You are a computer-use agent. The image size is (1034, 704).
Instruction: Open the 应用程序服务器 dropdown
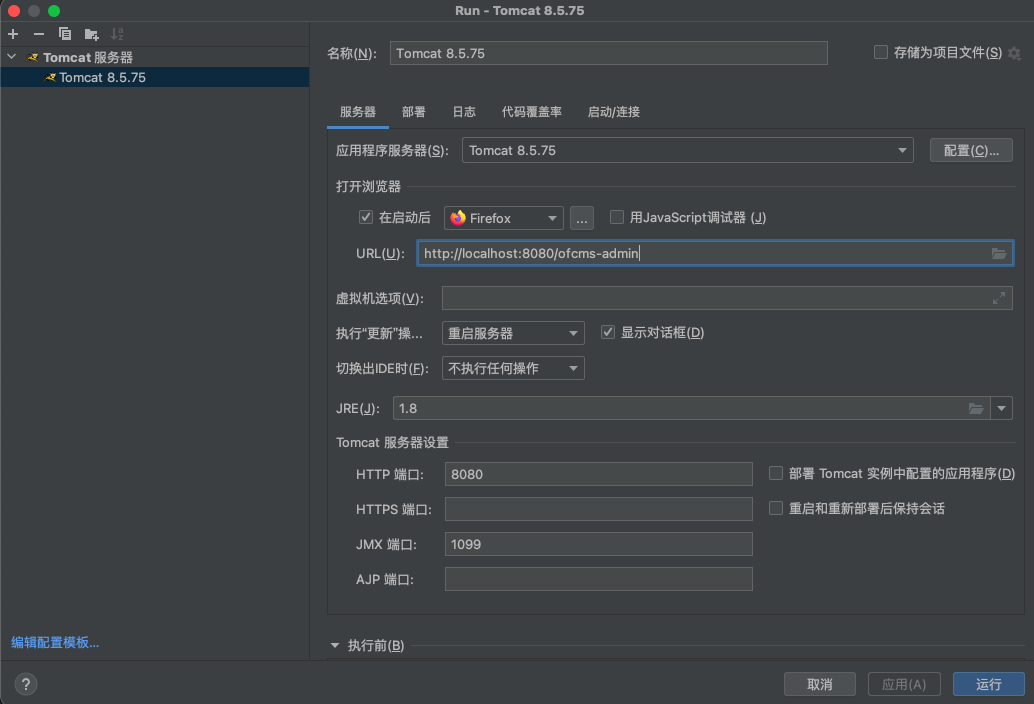coord(687,150)
